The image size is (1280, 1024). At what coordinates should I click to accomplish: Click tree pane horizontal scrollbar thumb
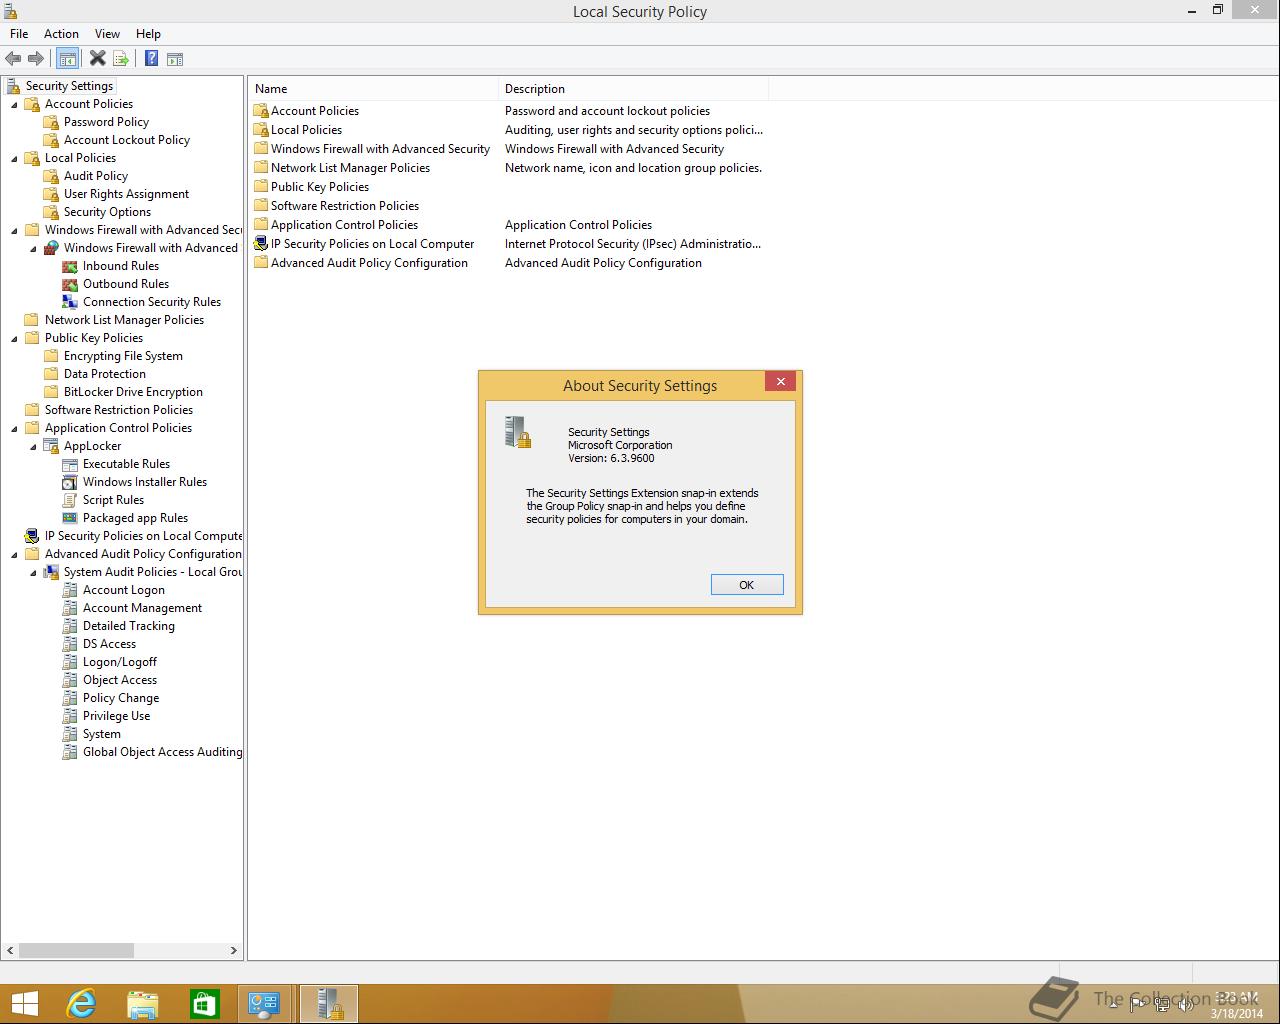[76, 951]
